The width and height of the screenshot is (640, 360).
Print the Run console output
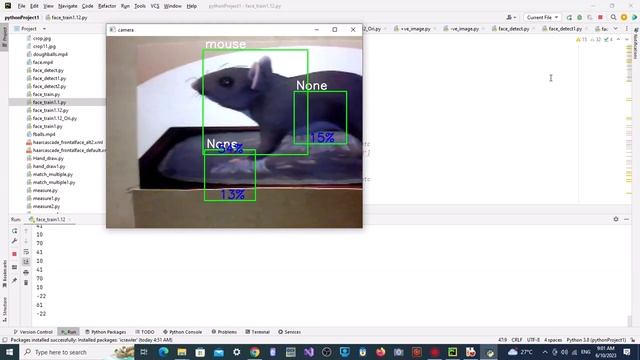tap(26, 272)
